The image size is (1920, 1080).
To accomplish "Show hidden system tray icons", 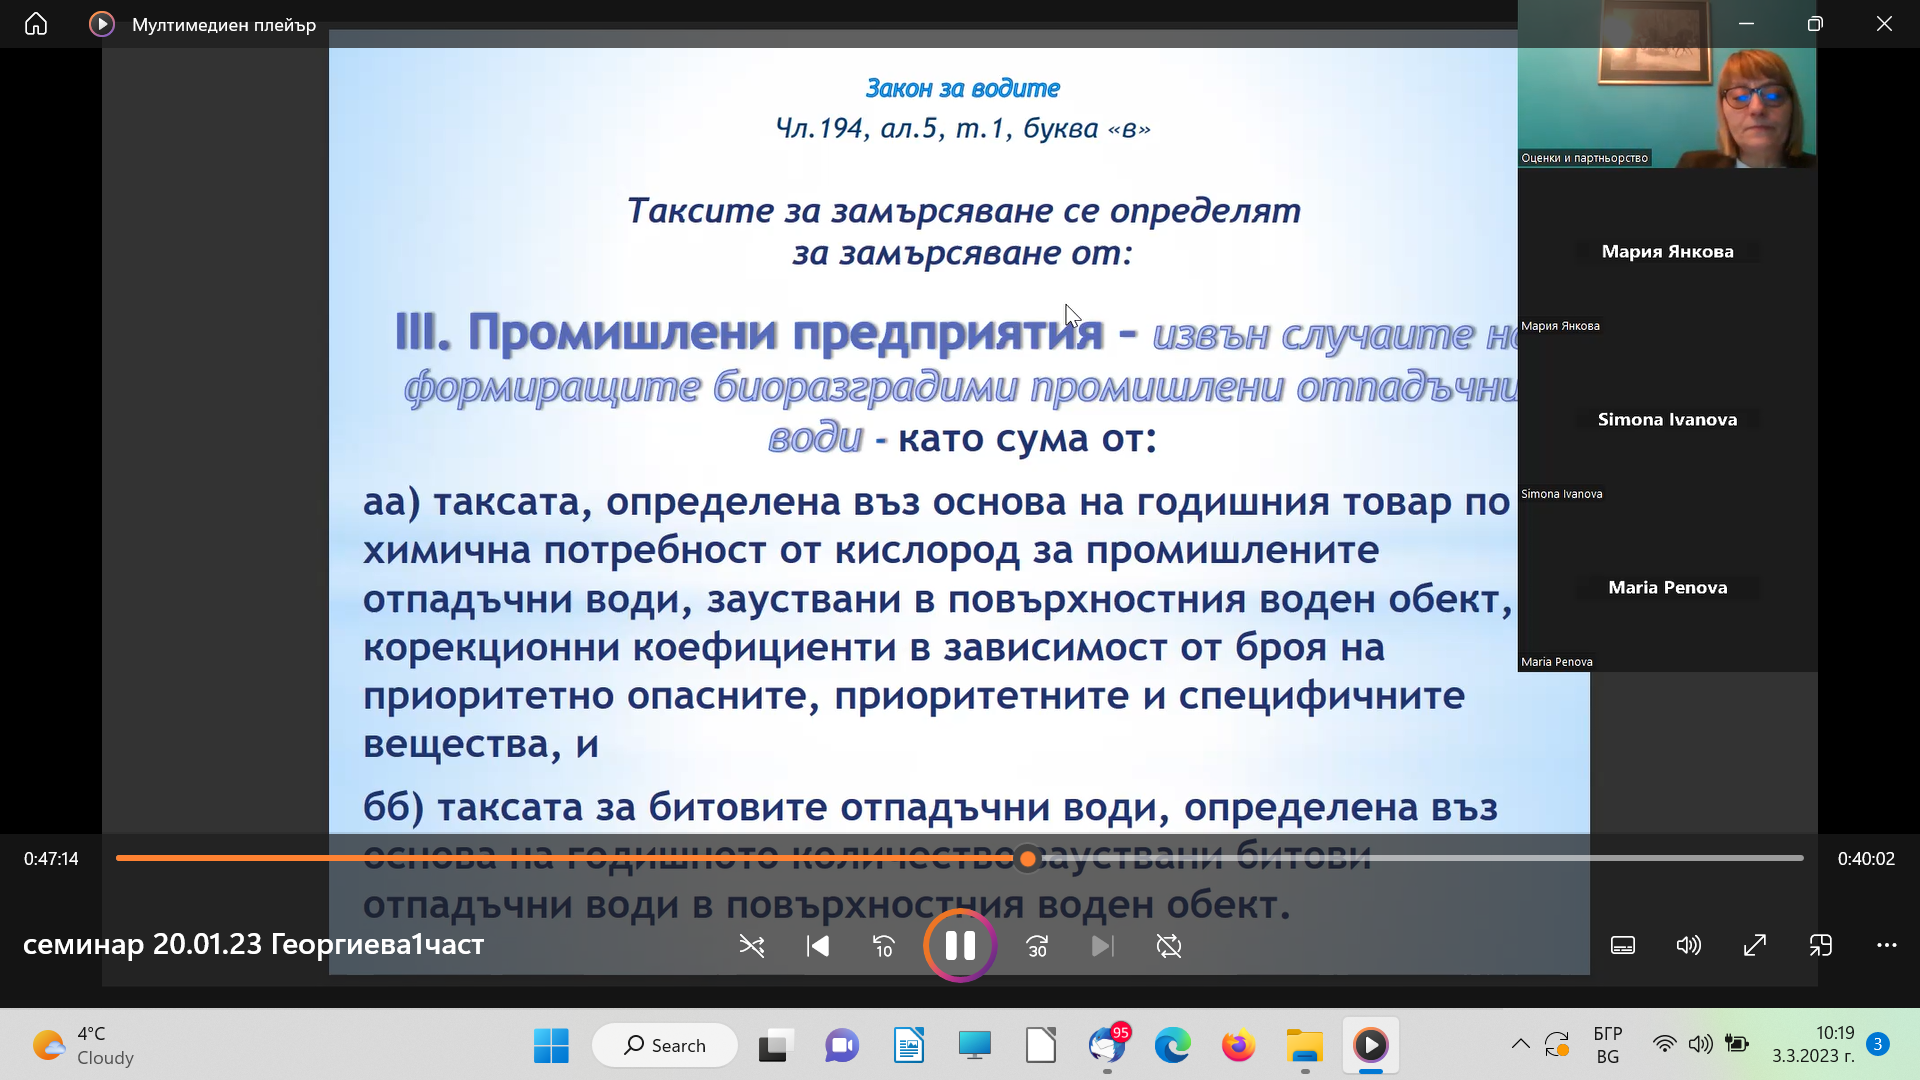I will pos(1520,1045).
